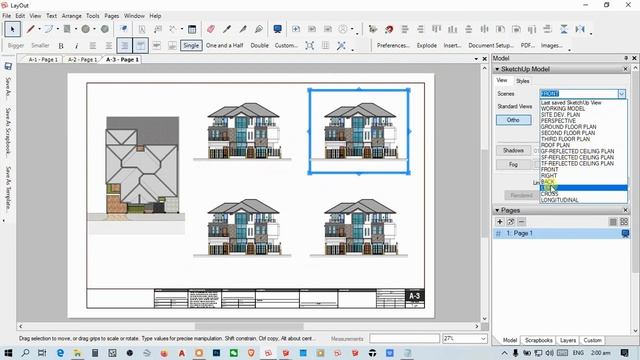Image resolution: width=640 pixels, height=360 pixels.
Task: Click the red magnet snap icon
Action: coord(389,29)
